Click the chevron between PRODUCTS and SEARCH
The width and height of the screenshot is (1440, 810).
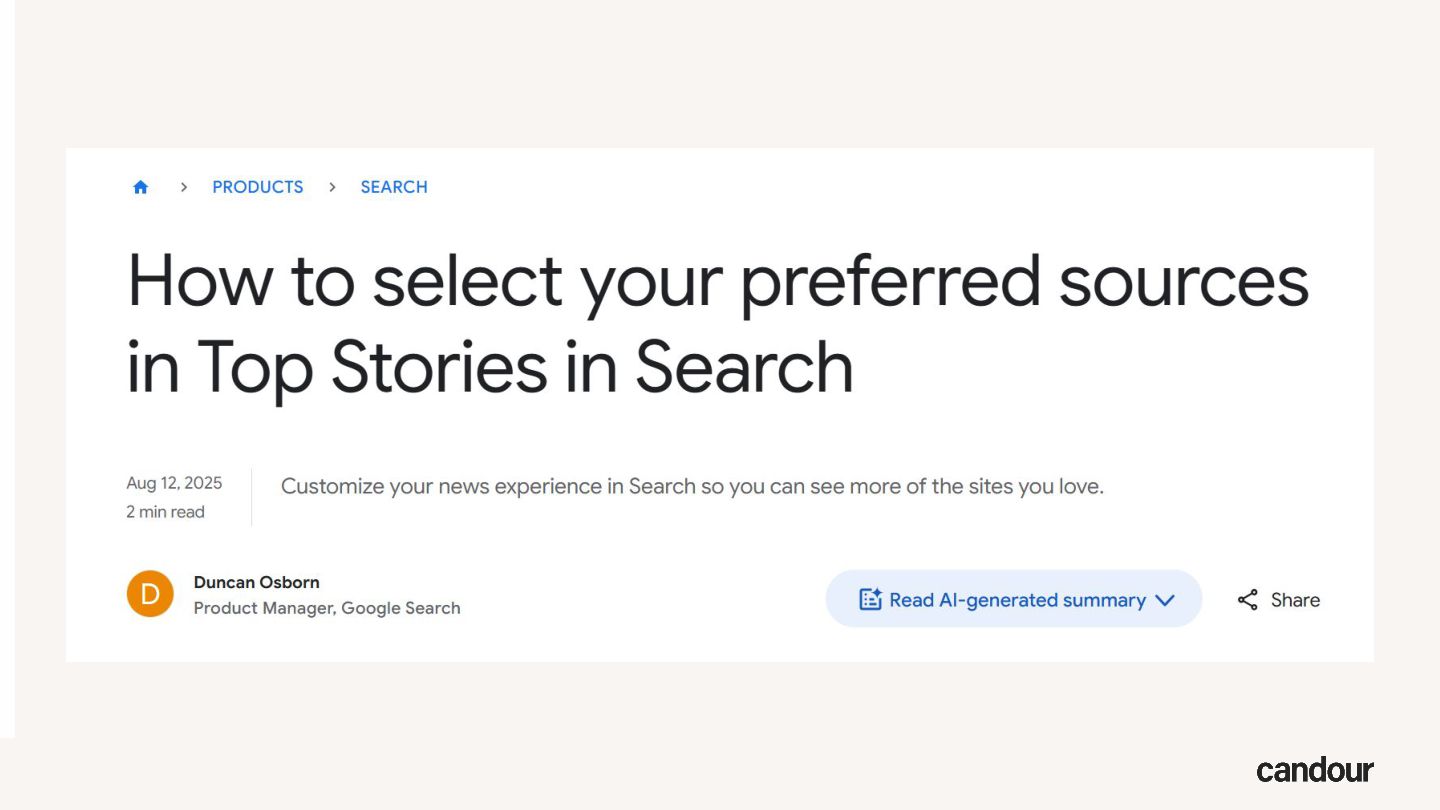pyautogui.click(x=332, y=187)
